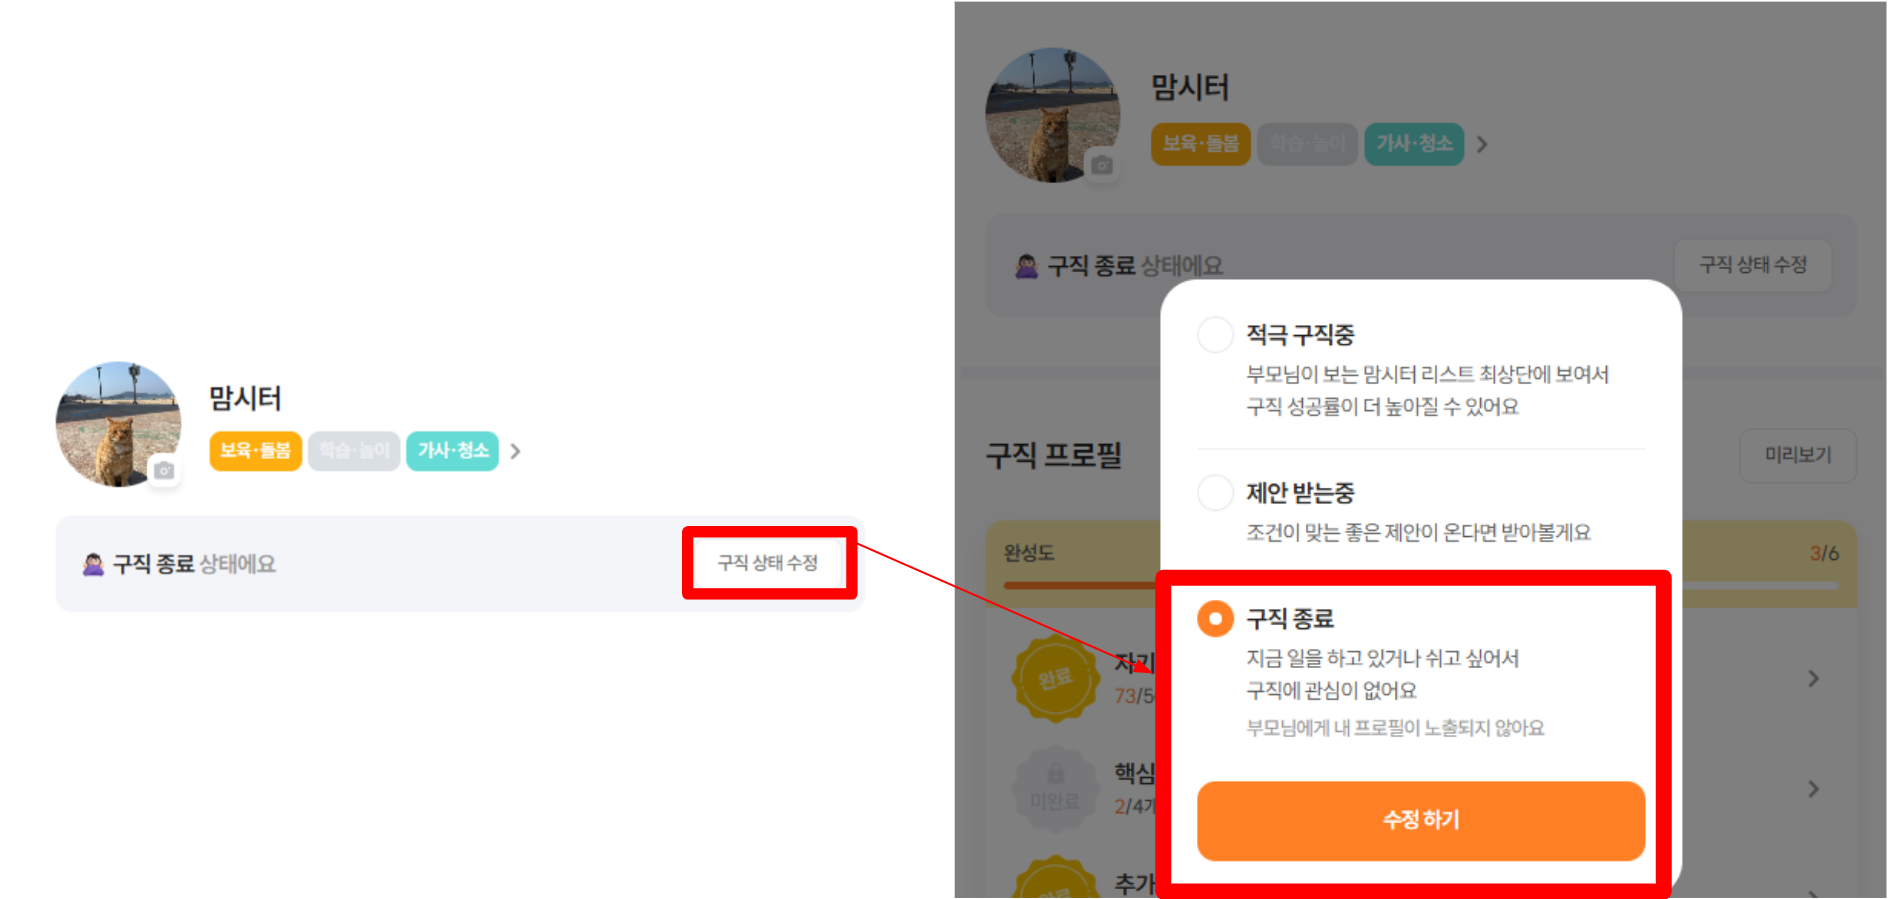The width and height of the screenshot is (1888, 899).
Task: Click the orange 보육·돌봄 tag on left
Action: 255,451
